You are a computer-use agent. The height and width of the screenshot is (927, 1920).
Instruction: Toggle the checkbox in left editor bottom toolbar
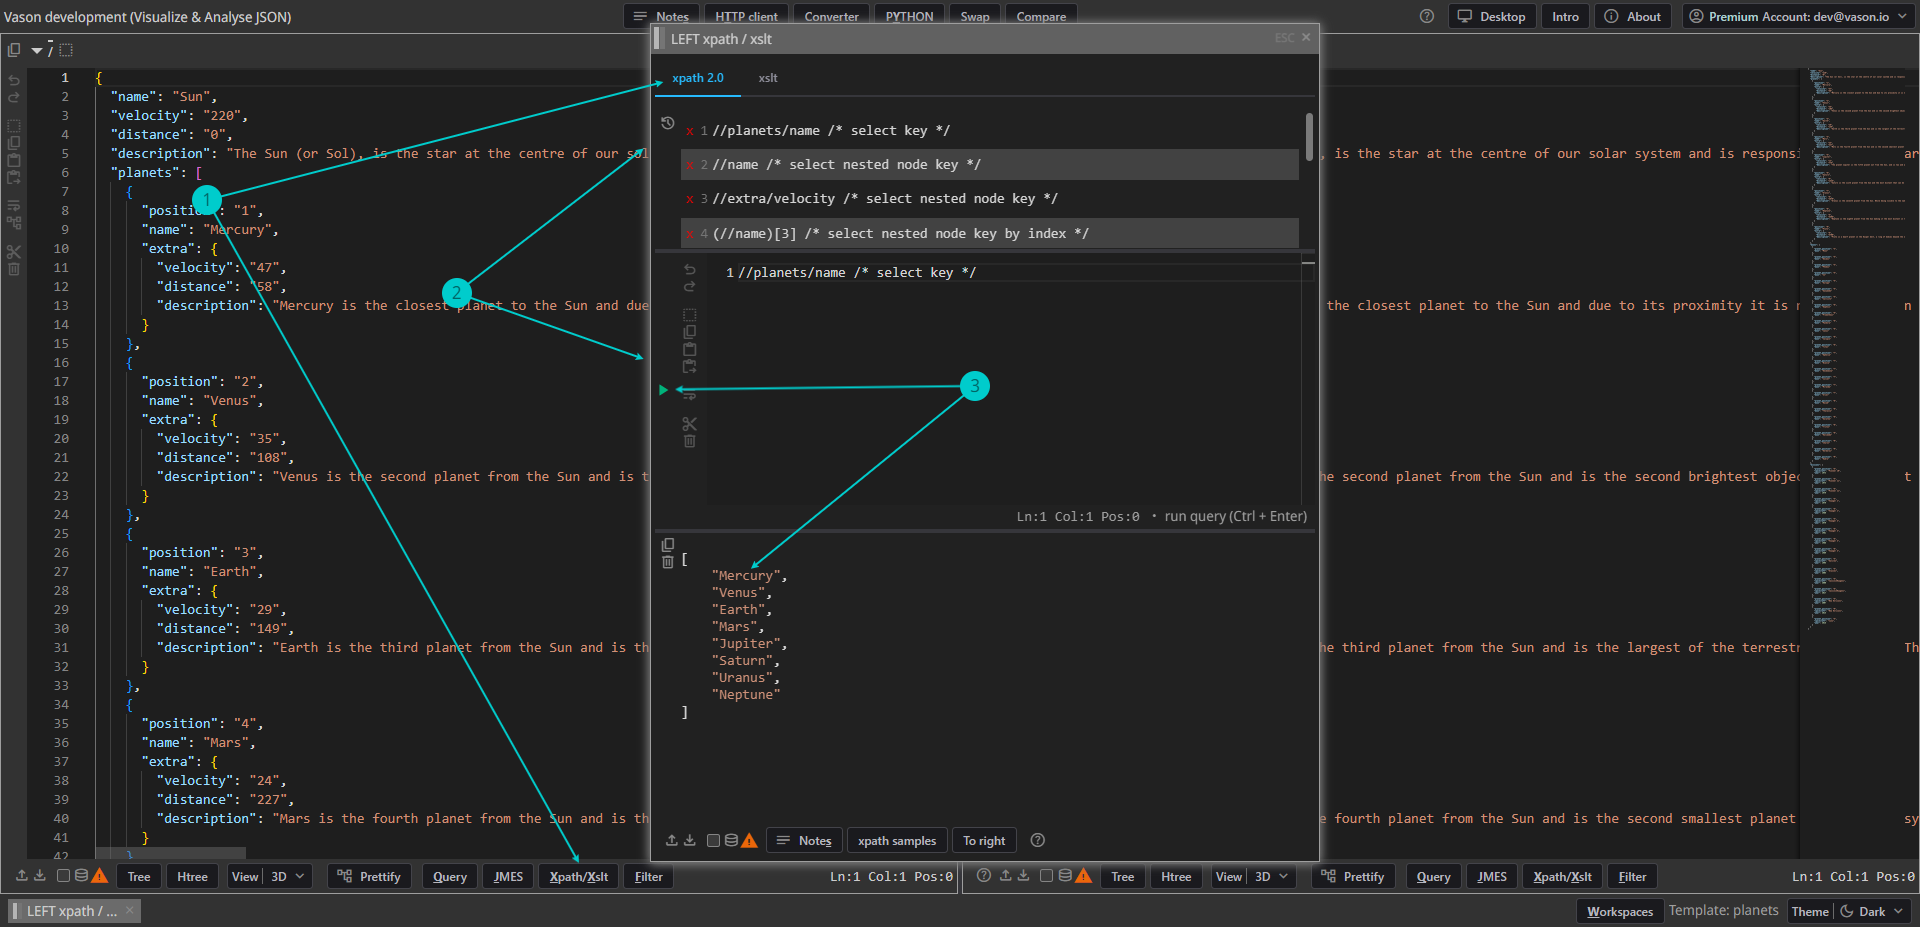click(x=63, y=876)
